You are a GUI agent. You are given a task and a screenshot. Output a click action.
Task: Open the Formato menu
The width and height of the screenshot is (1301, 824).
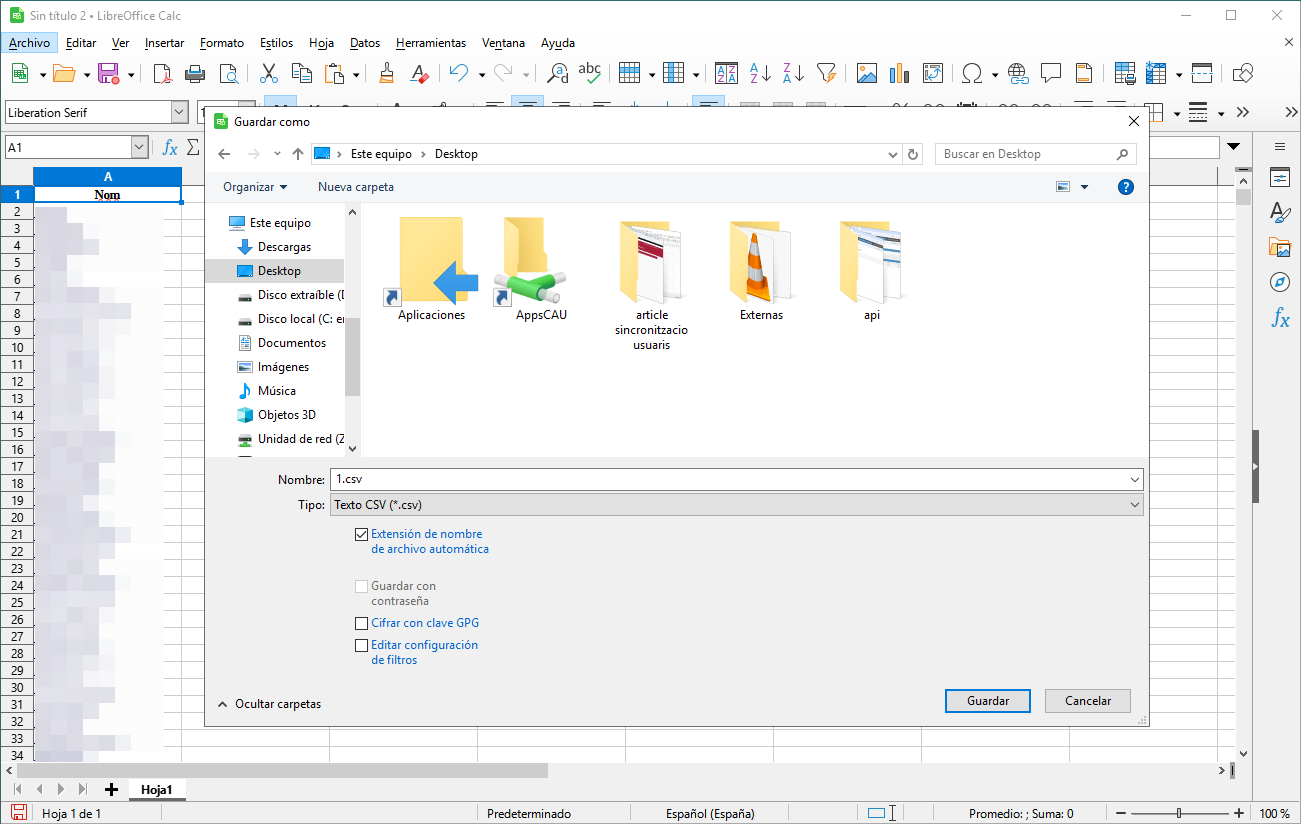point(222,43)
